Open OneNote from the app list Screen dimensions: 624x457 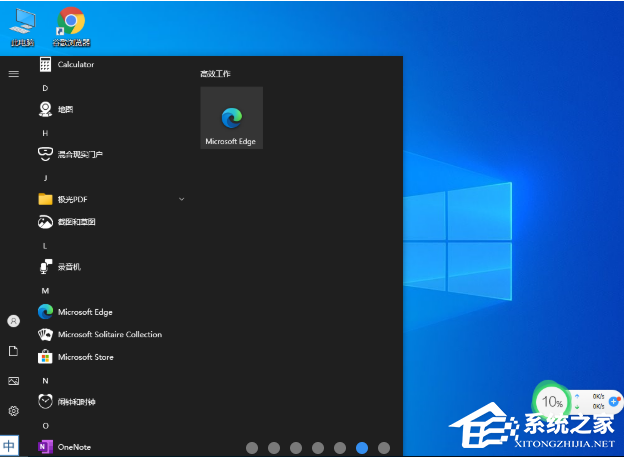pyautogui.click(x=74, y=447)
